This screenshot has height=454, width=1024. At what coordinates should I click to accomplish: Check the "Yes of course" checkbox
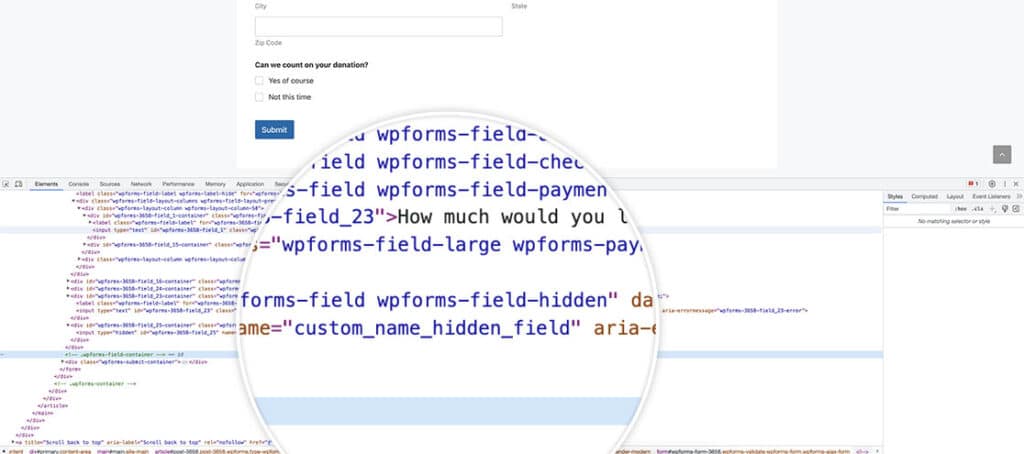pyautogui.click(x=259, y=80)
